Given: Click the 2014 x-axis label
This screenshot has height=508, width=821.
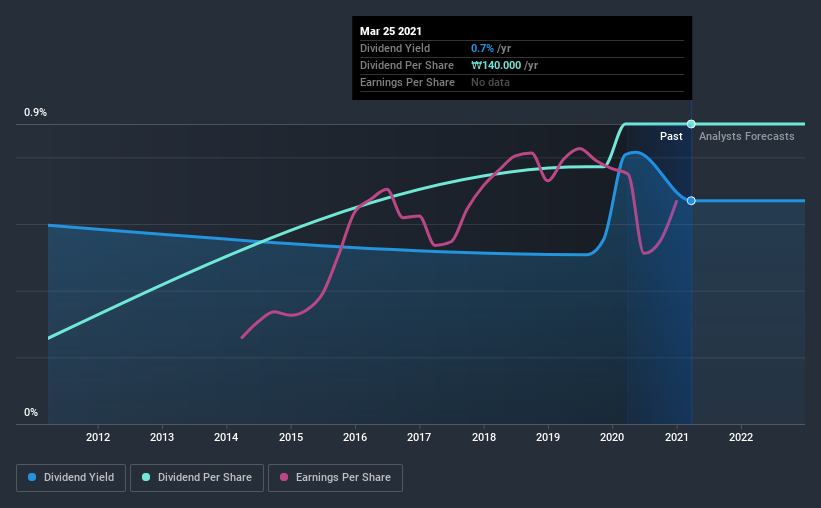Looking at the screenshot, I should click(x=226, y=437).
